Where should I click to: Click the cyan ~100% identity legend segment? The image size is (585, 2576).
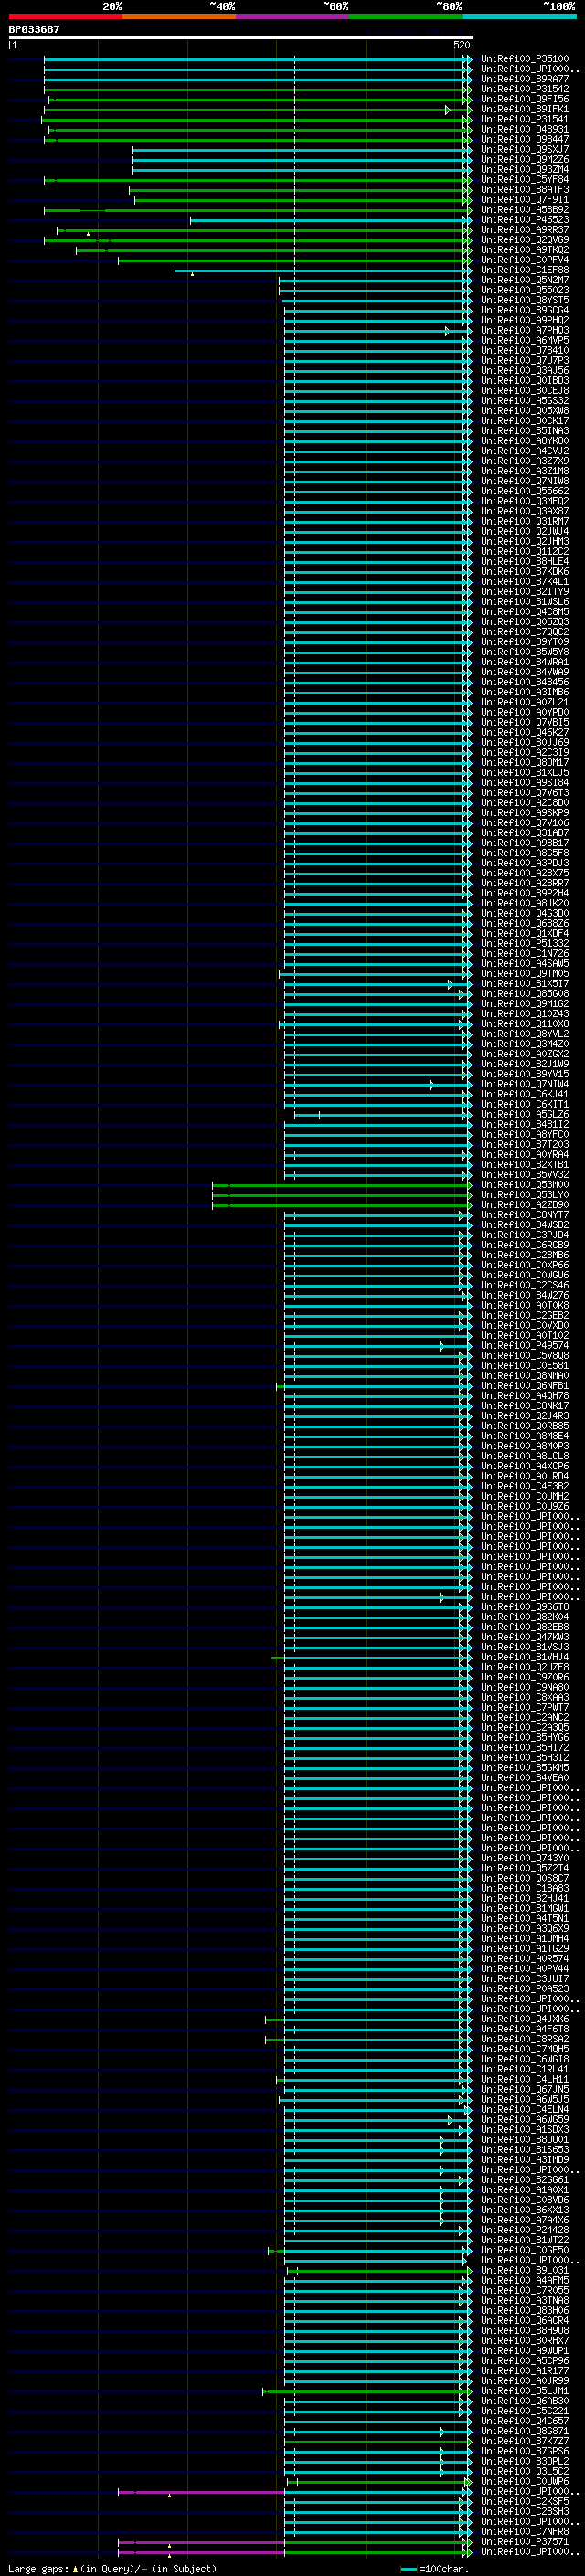pos(519,16)
